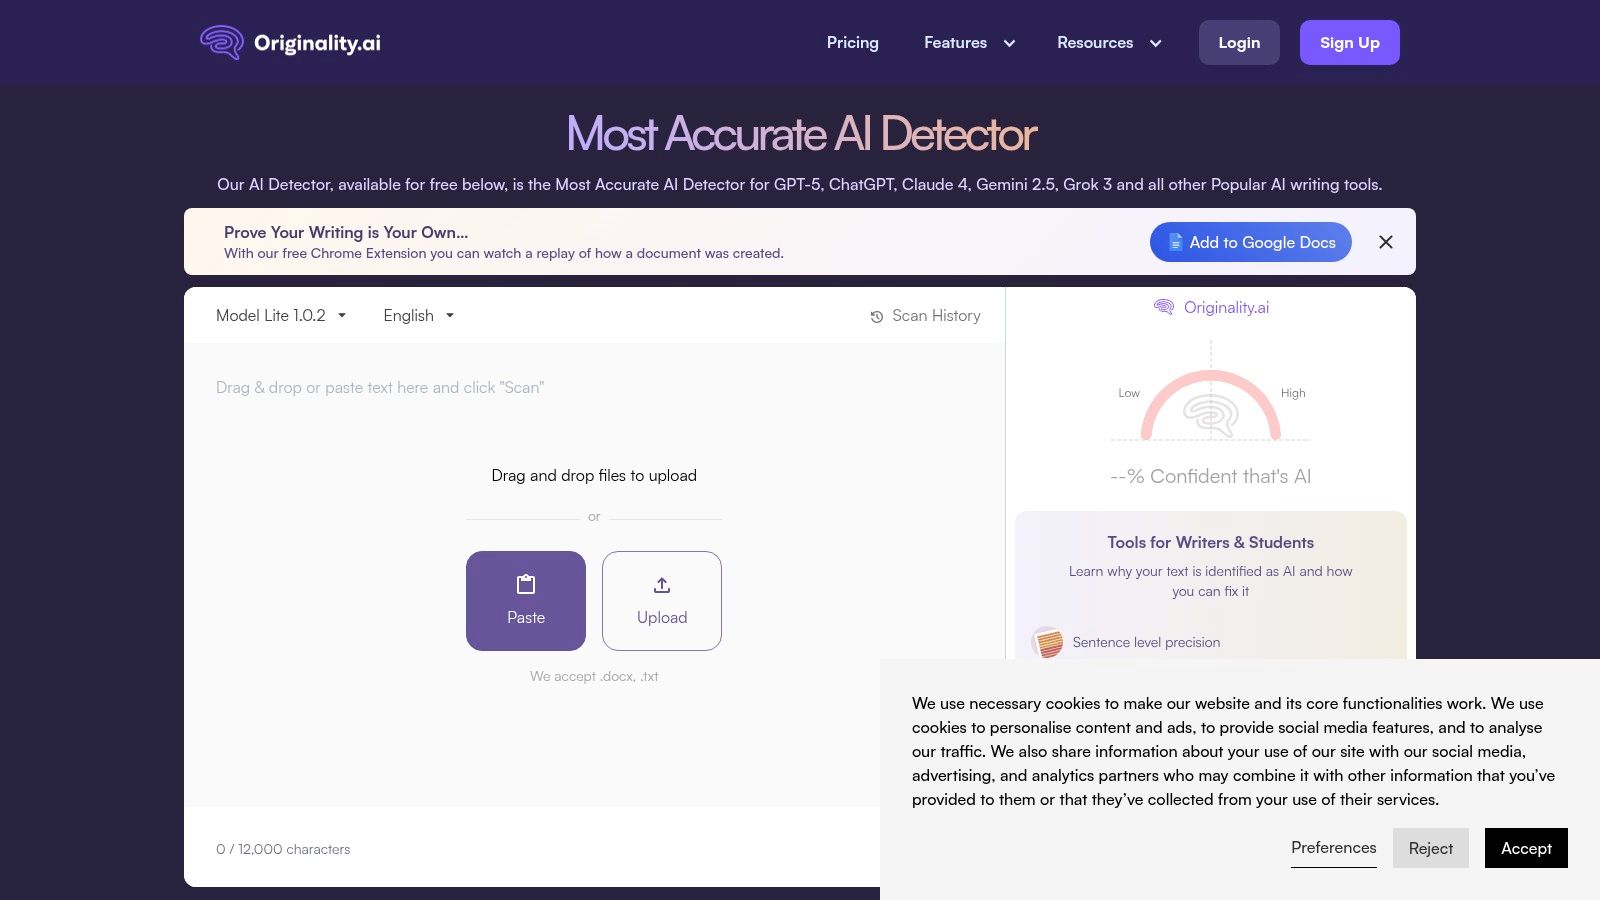The height and width of the screenshot is (900, 1600).
Task: Dismiss the Chrome Extension banner
Action: (1386, 242)
